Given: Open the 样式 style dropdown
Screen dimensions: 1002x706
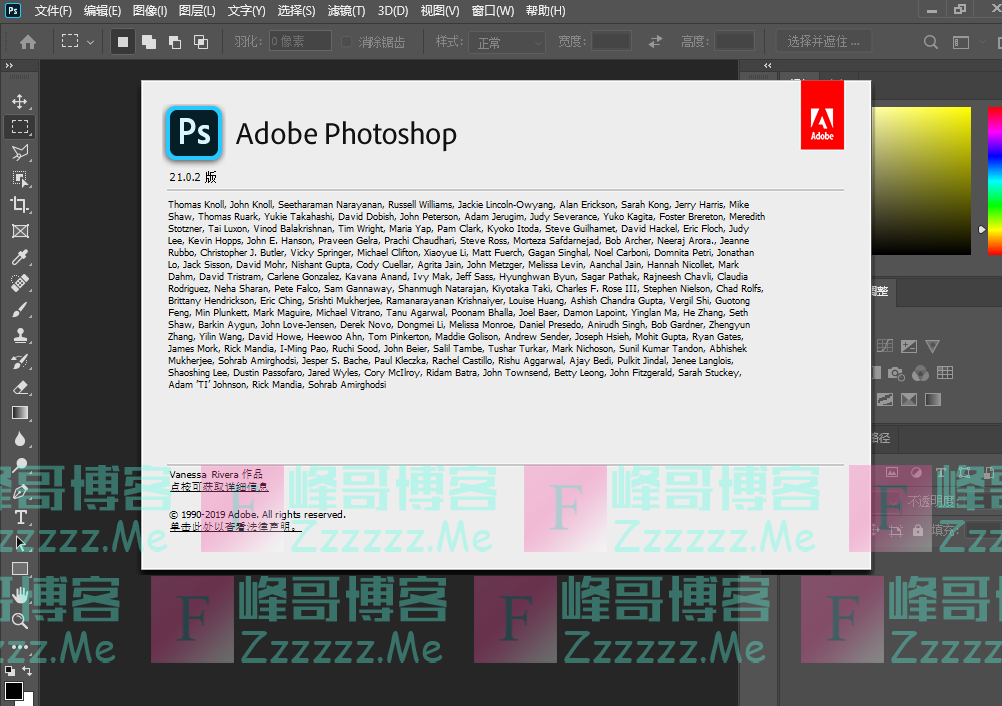Looking at the screenshot, I should (509, 42).
